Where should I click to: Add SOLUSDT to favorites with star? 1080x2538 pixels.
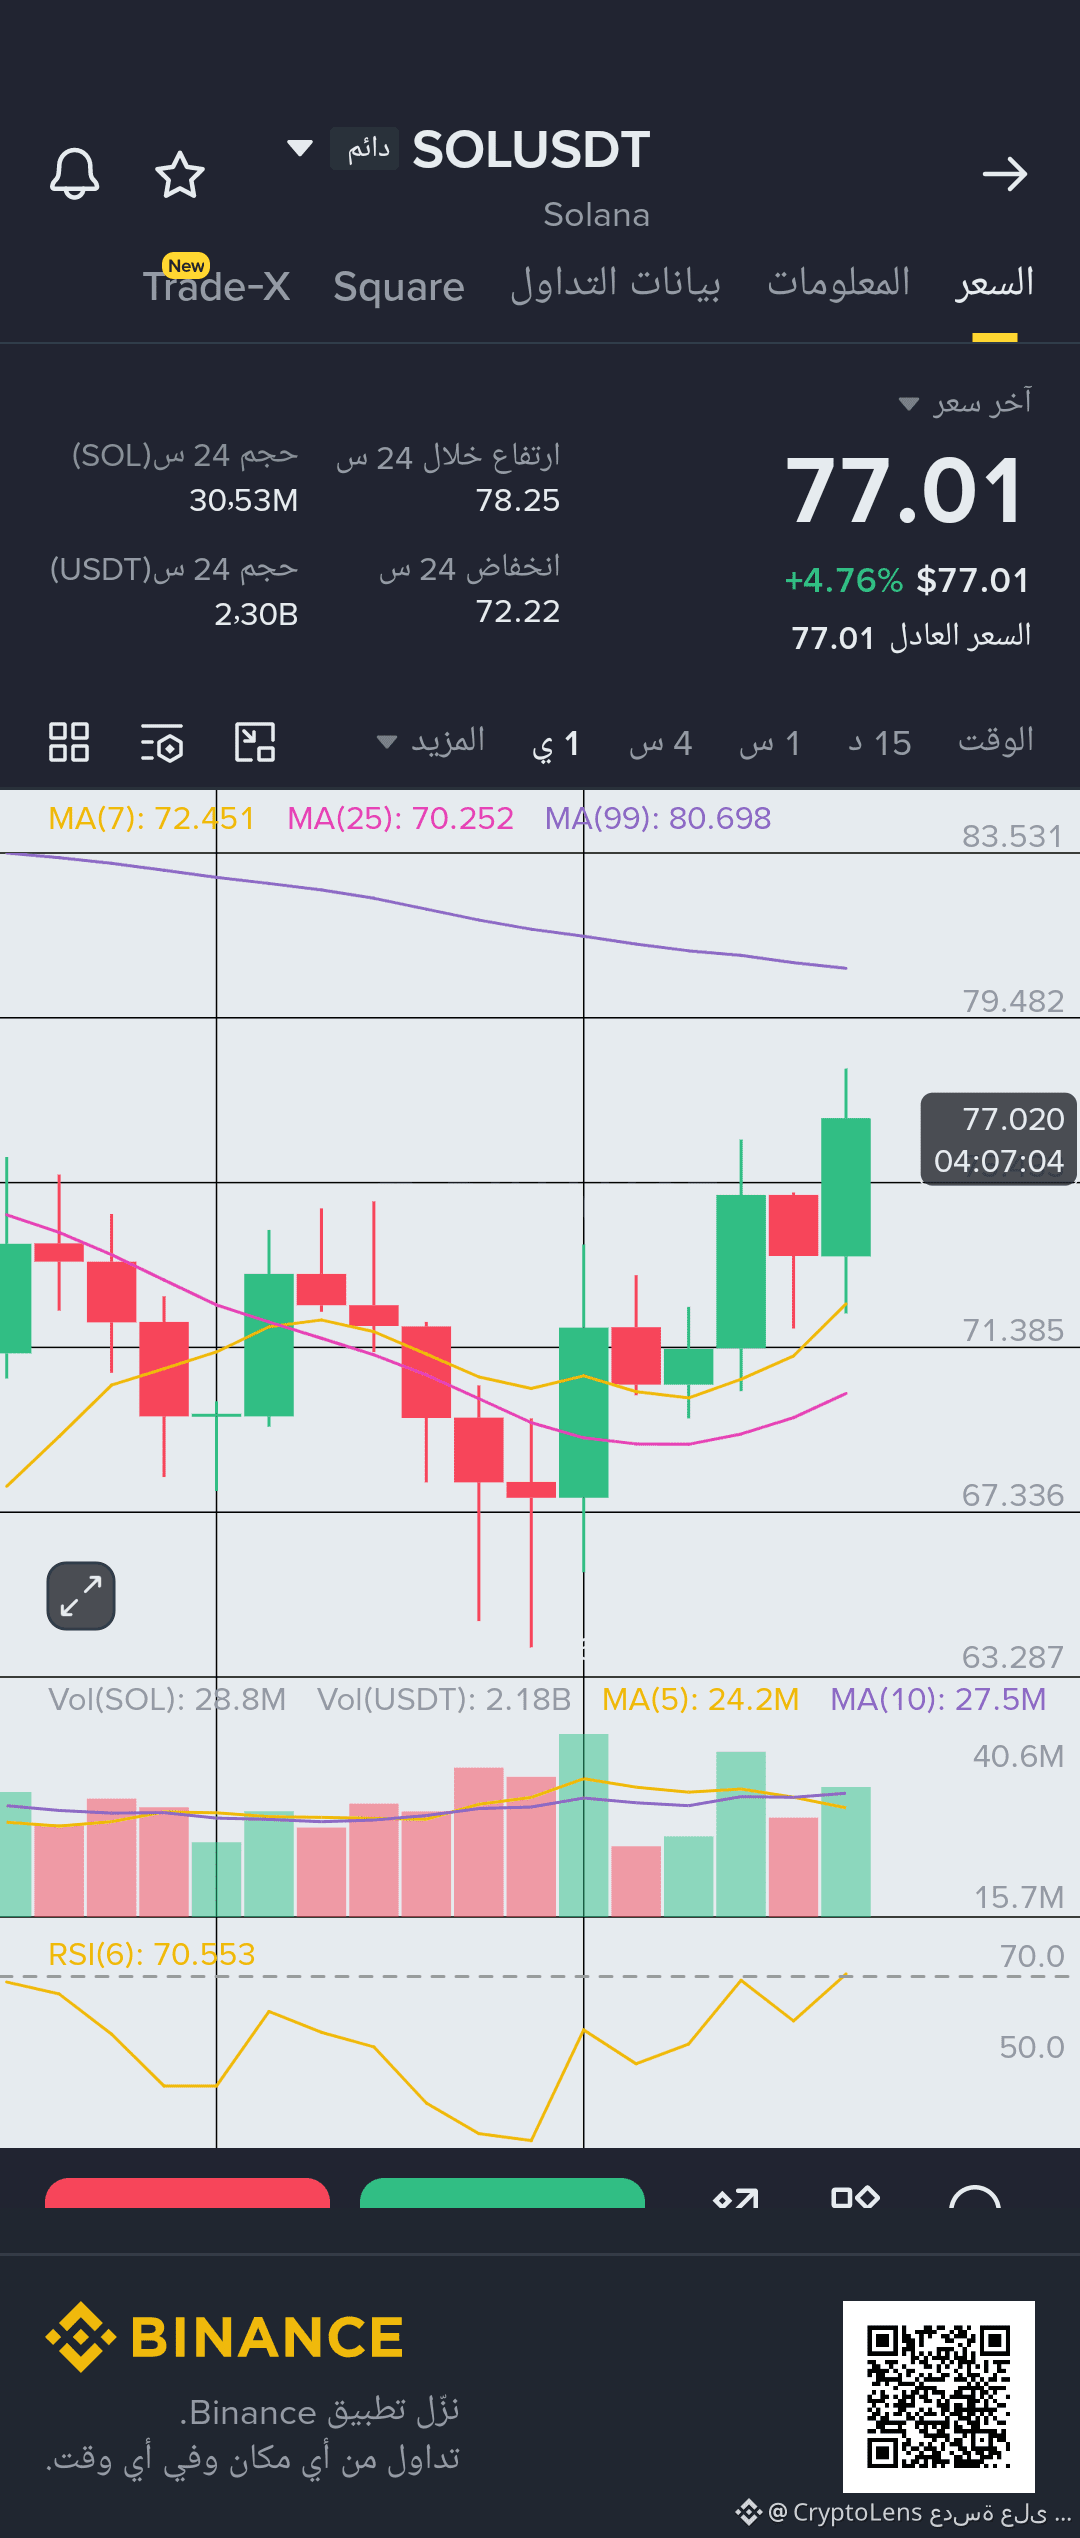click(180, 174)
